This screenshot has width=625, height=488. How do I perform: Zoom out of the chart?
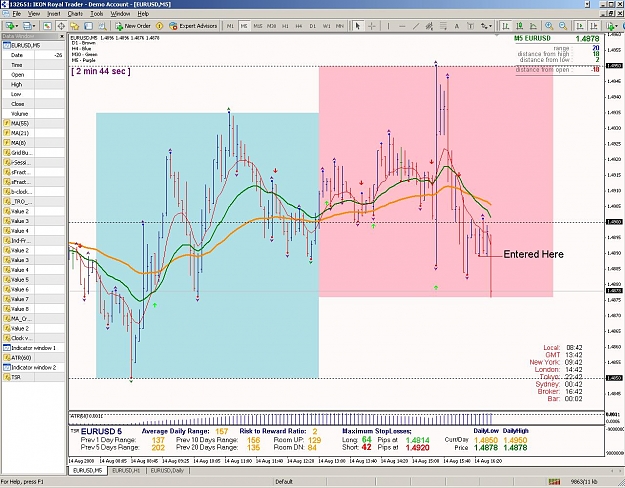pos(563,26)
